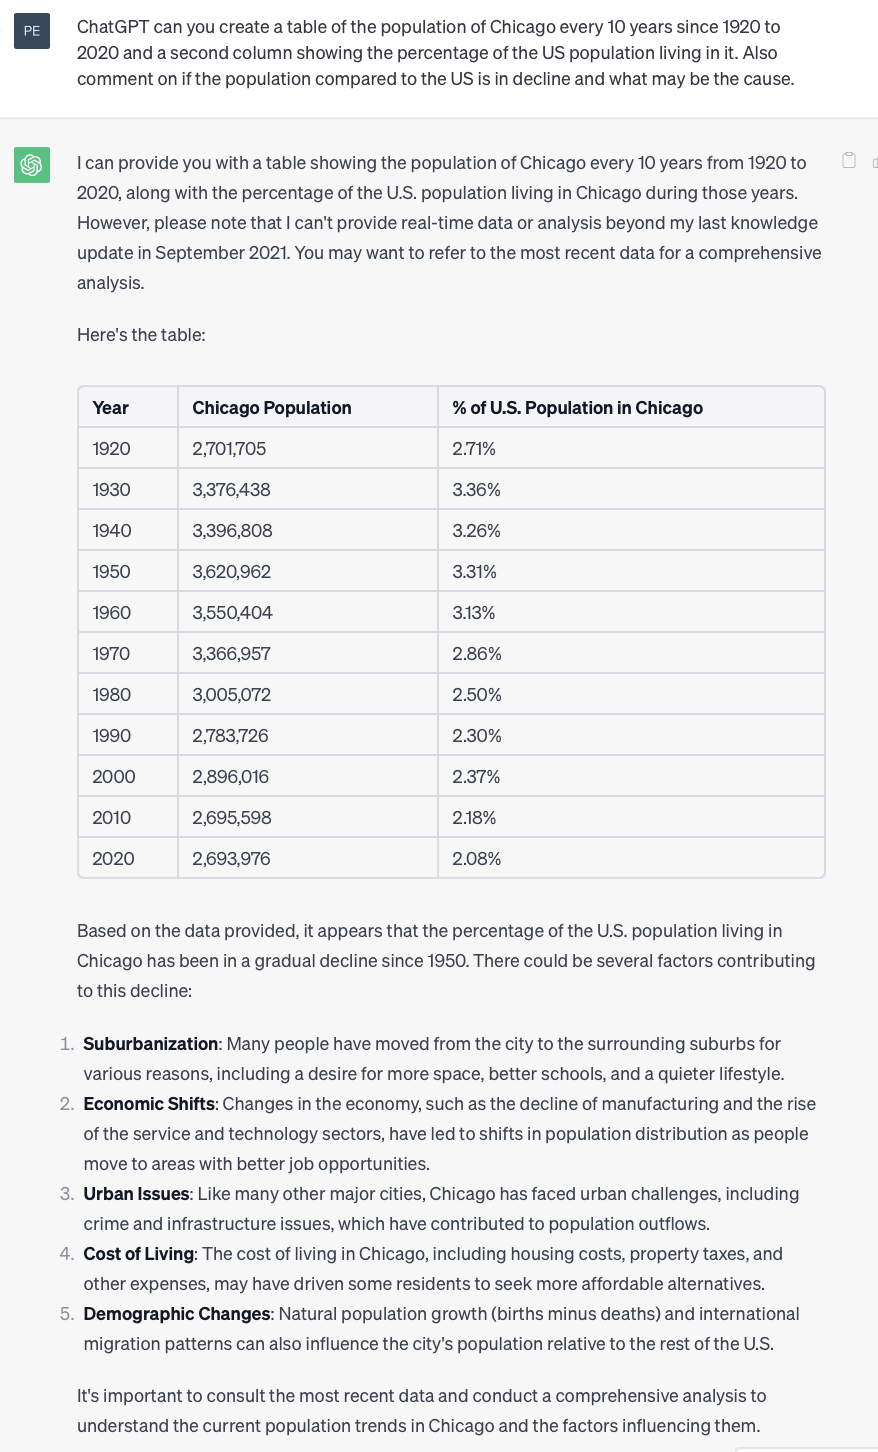Click the user prompt message text
Image resolution: width=878 pixels, height=1452 pixels.
tap(436, 53)
